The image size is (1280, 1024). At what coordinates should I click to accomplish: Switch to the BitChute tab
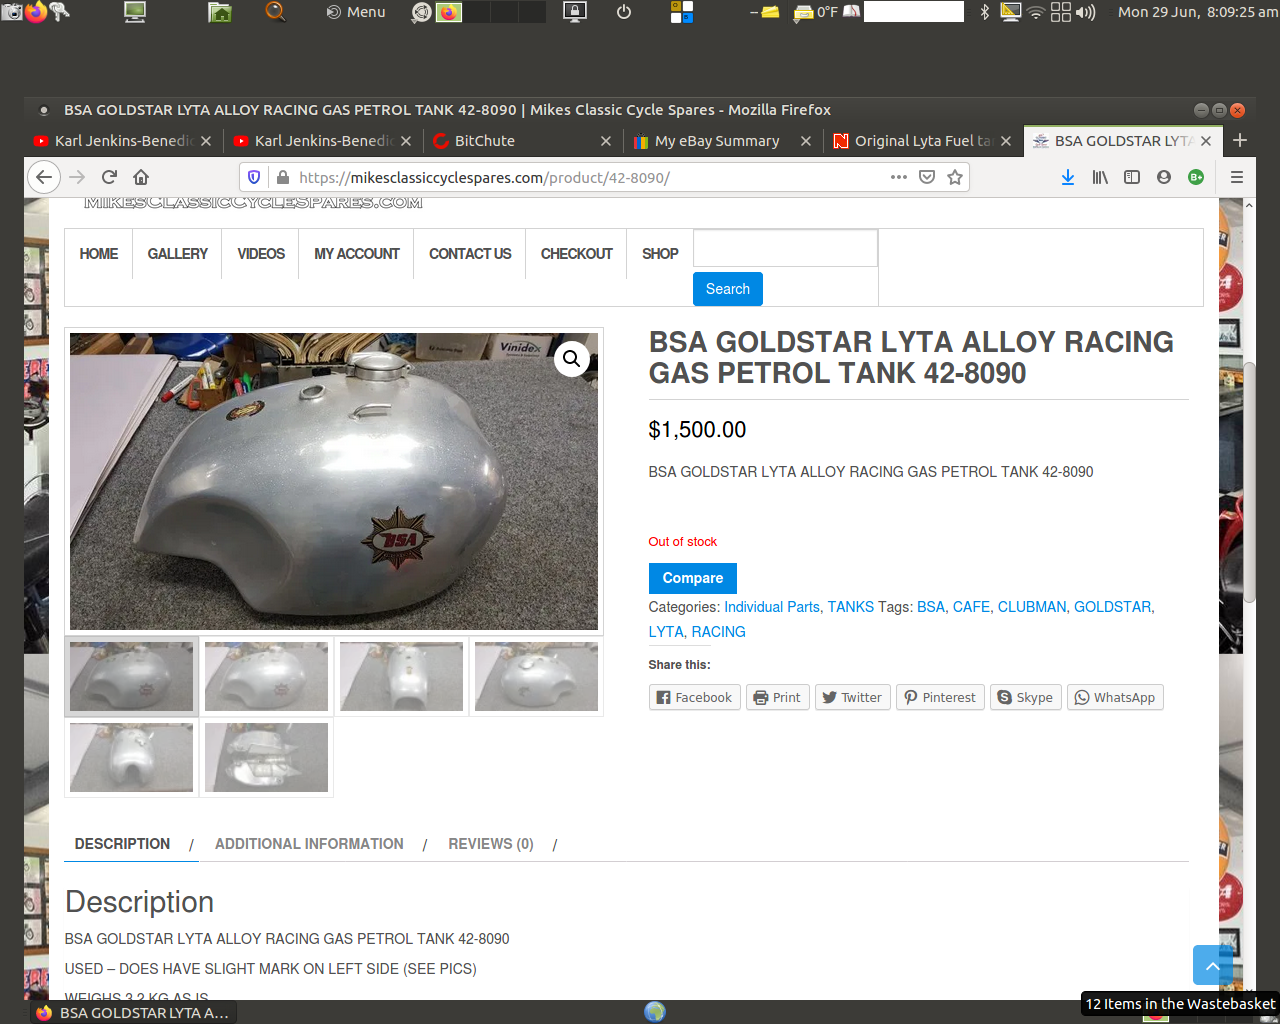point(523,141)
